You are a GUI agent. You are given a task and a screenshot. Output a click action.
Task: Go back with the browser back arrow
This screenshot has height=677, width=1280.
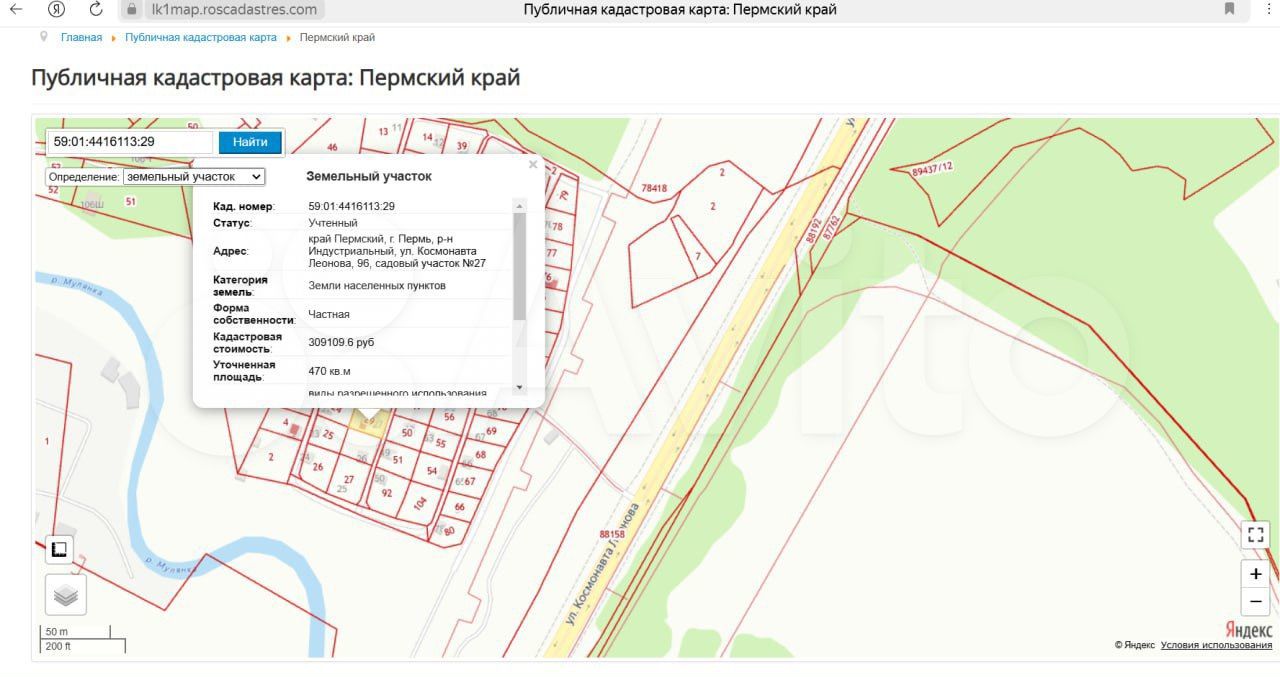point(15,9)
